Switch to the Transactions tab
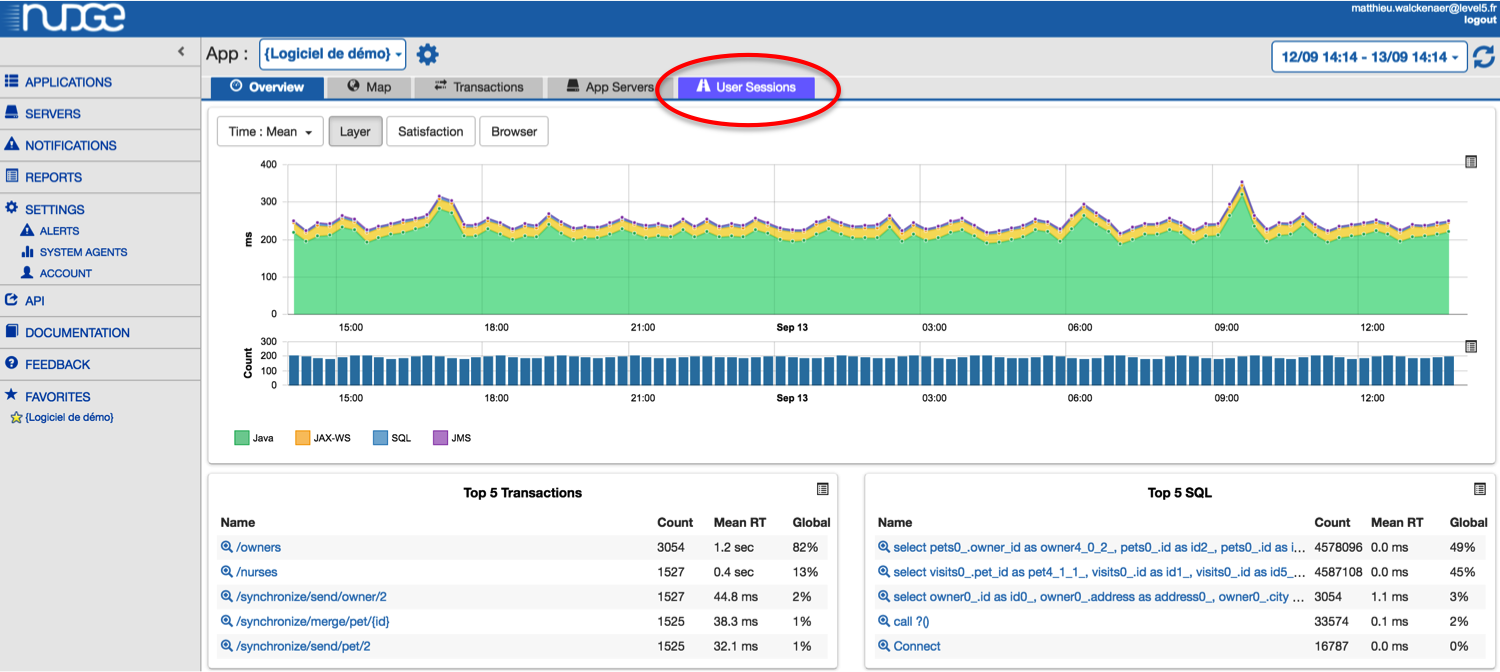The height and width of the screenshot is (672, 1500). click(x=478, y=87)
